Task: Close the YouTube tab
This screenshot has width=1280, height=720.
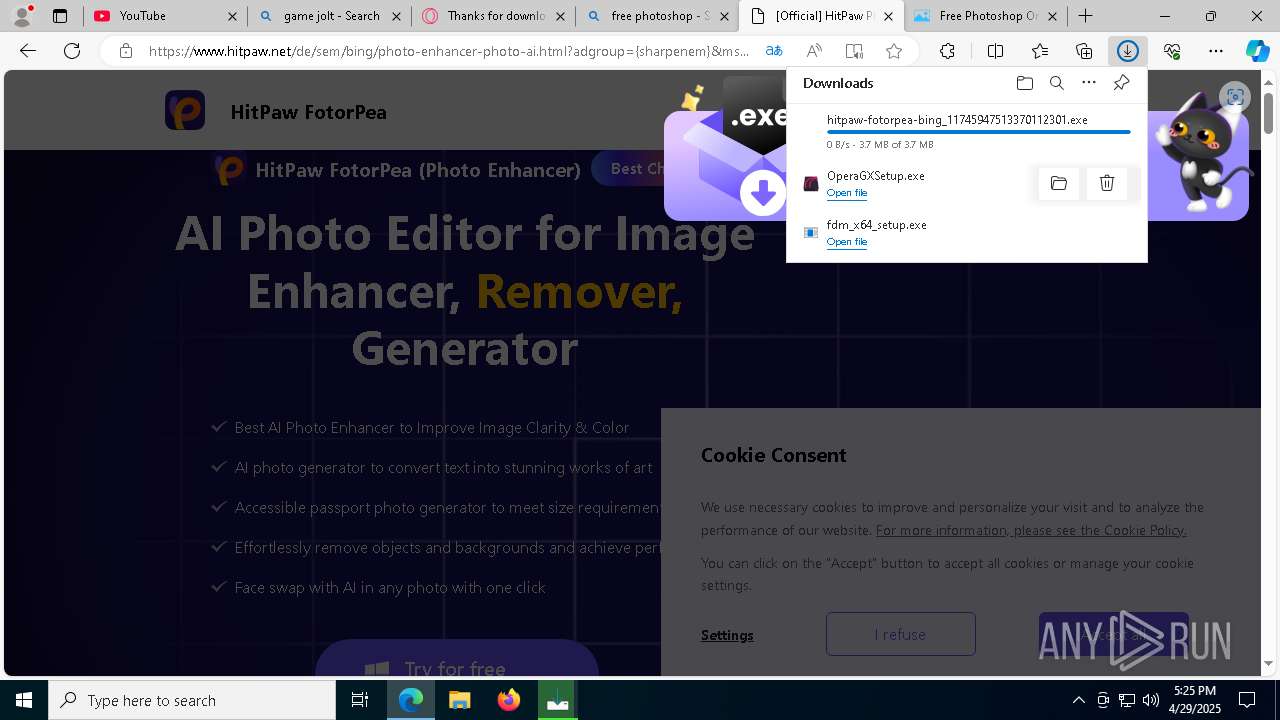Action: tap(233, 16)
